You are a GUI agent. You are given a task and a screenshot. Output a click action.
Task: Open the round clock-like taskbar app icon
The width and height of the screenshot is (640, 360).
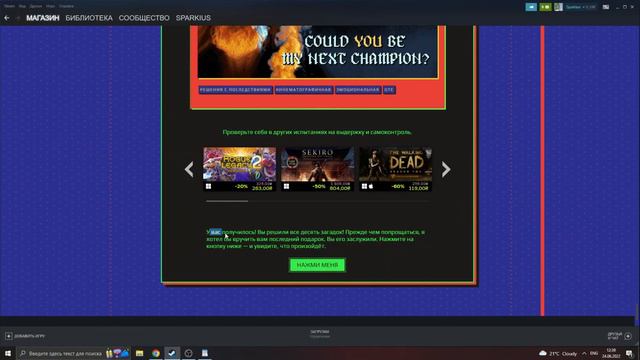coord(188,353)
